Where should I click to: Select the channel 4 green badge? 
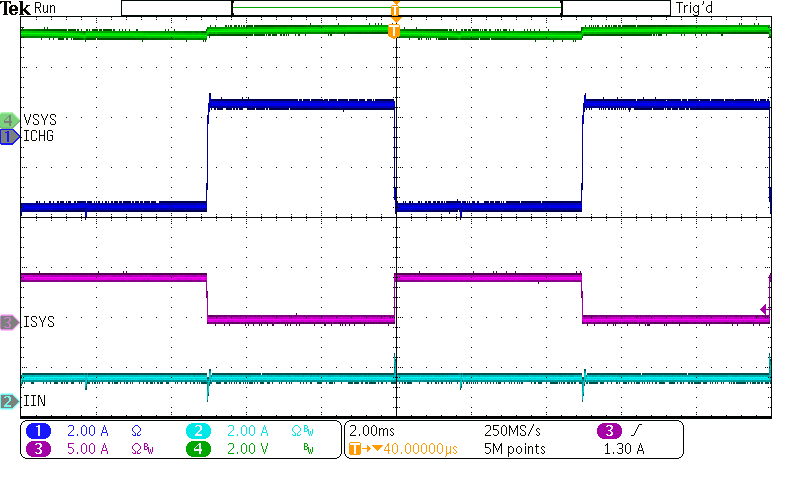199,449
